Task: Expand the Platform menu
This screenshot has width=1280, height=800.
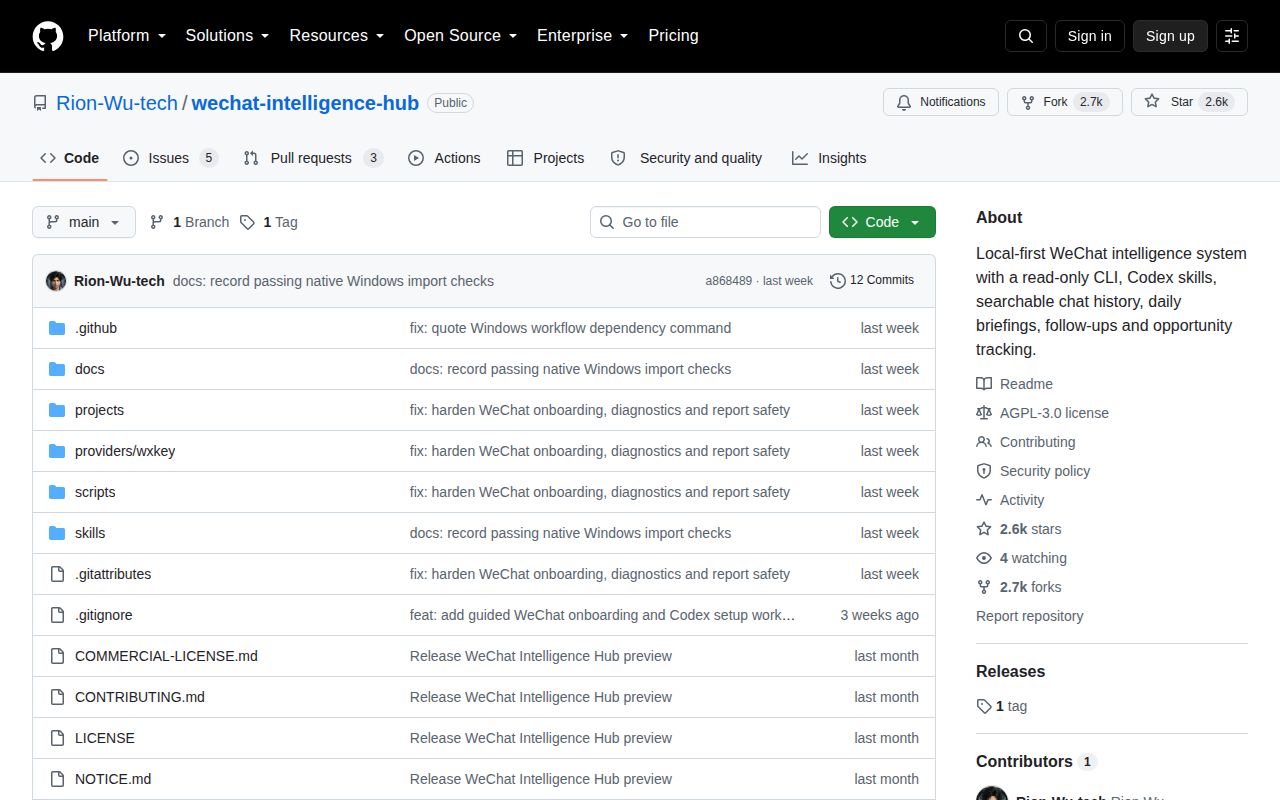Action: [127, 36]
